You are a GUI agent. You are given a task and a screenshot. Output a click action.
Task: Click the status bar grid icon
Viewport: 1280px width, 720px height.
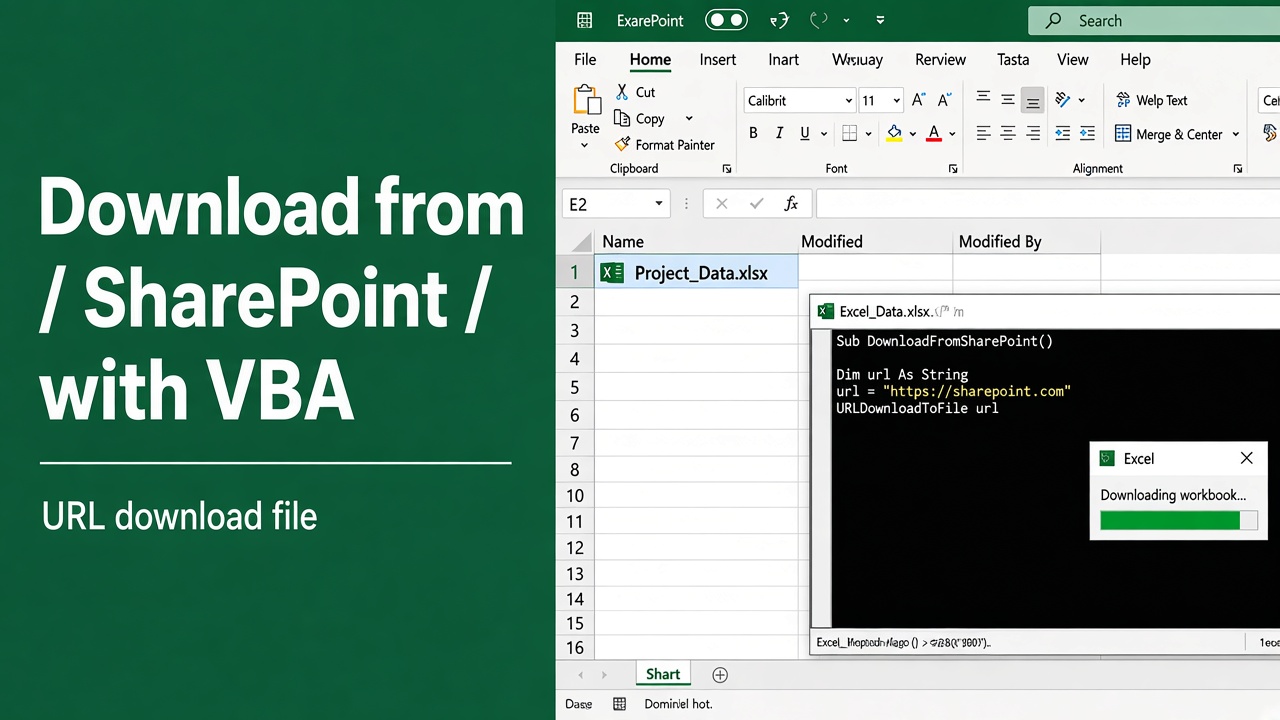coord(619,704)
